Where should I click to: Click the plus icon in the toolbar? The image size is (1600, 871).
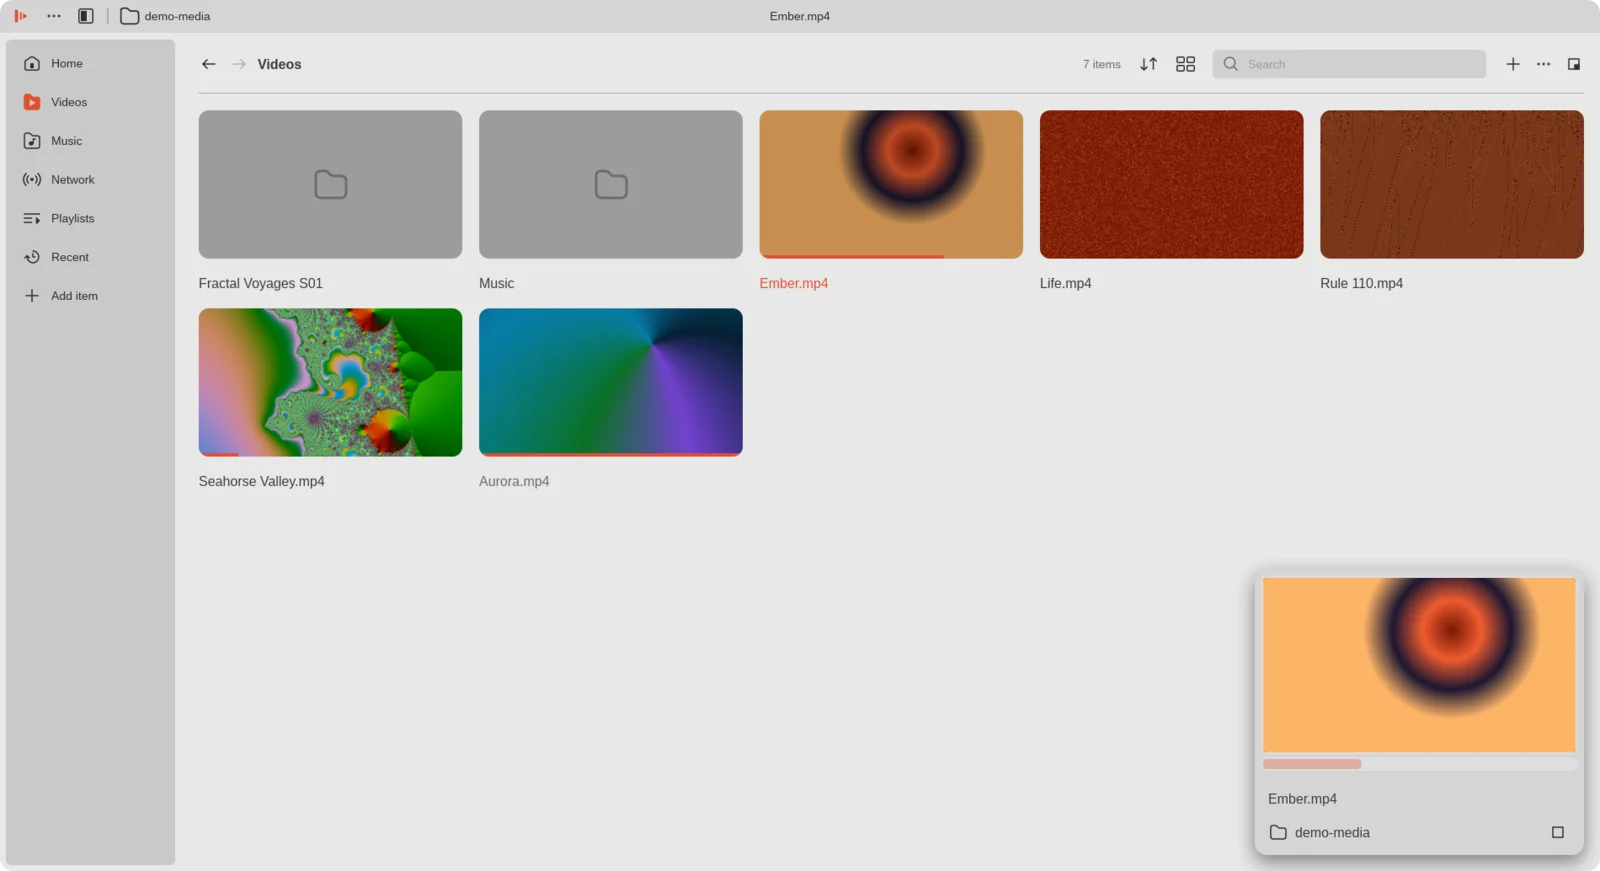tap(1513, 64)
